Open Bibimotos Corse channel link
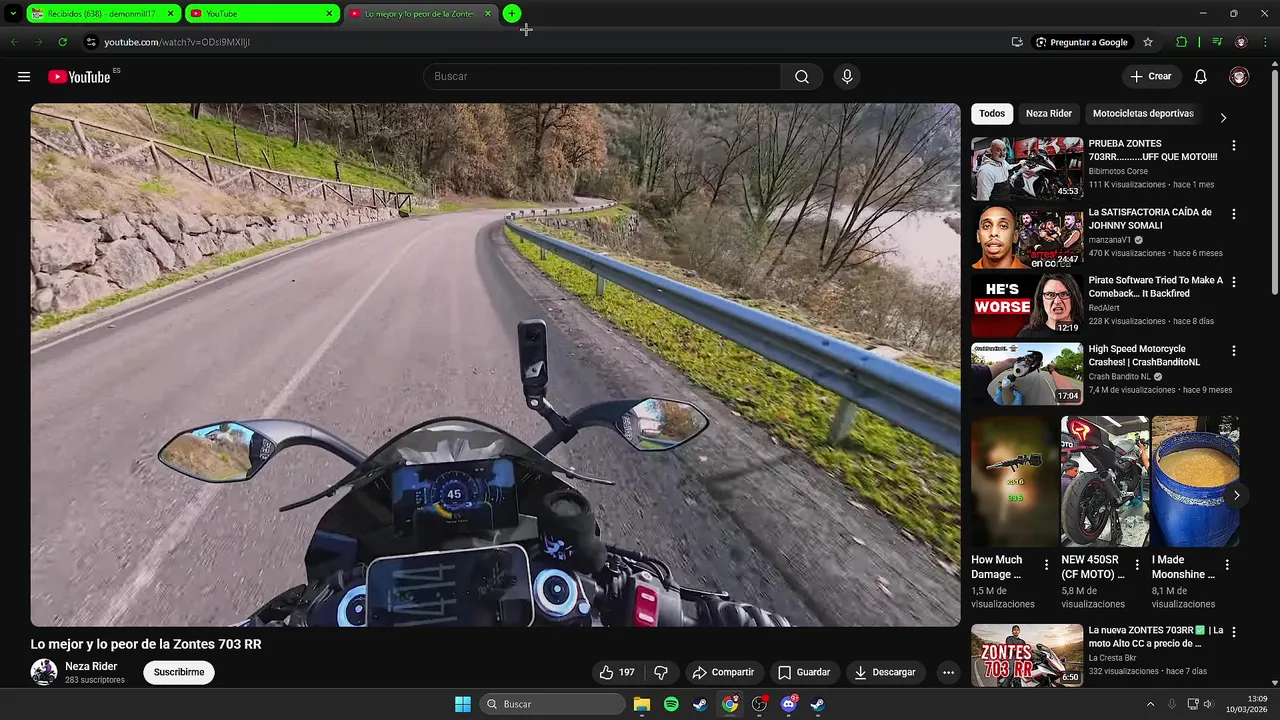The width and height of the screenshot is (1280, 720). click(x=1118, y=171)
